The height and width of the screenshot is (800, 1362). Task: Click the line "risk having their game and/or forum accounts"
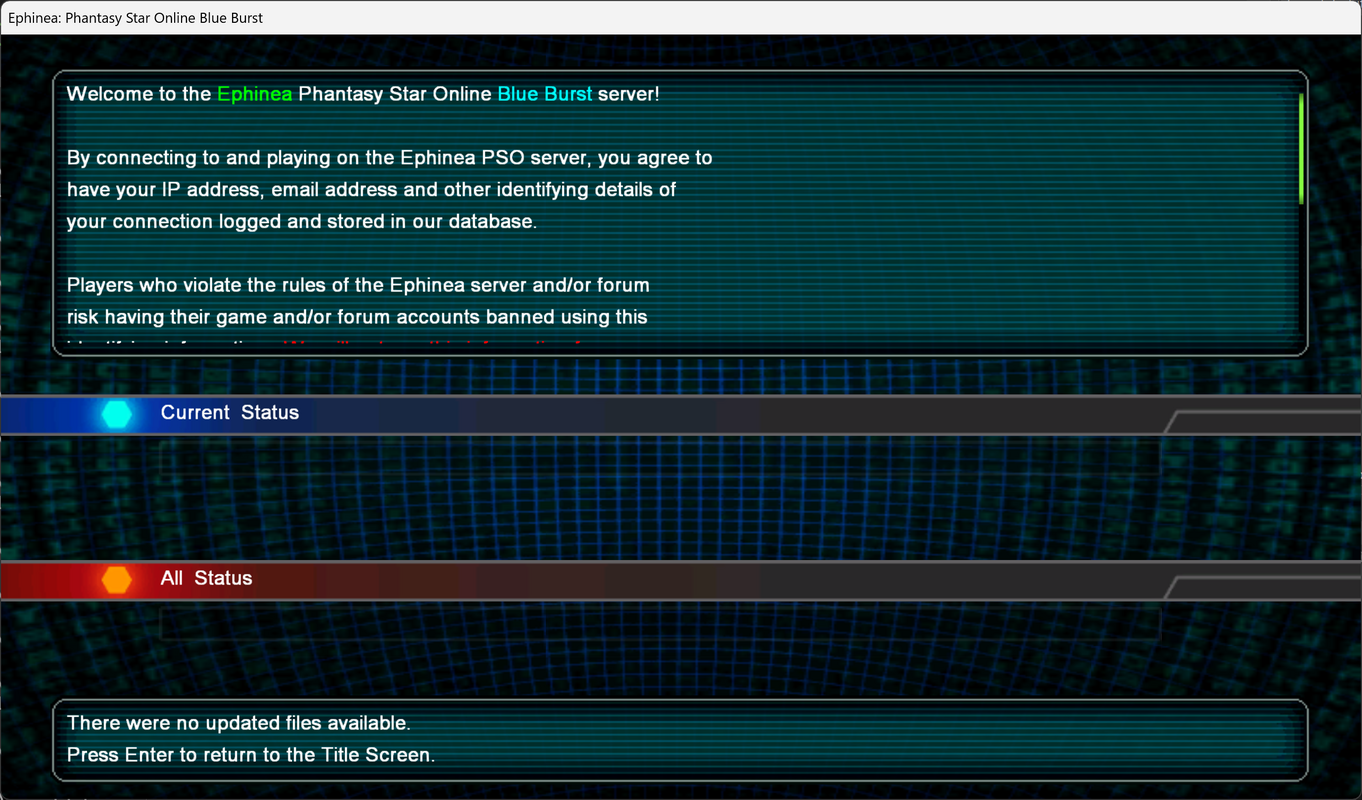tap(357, 318)
